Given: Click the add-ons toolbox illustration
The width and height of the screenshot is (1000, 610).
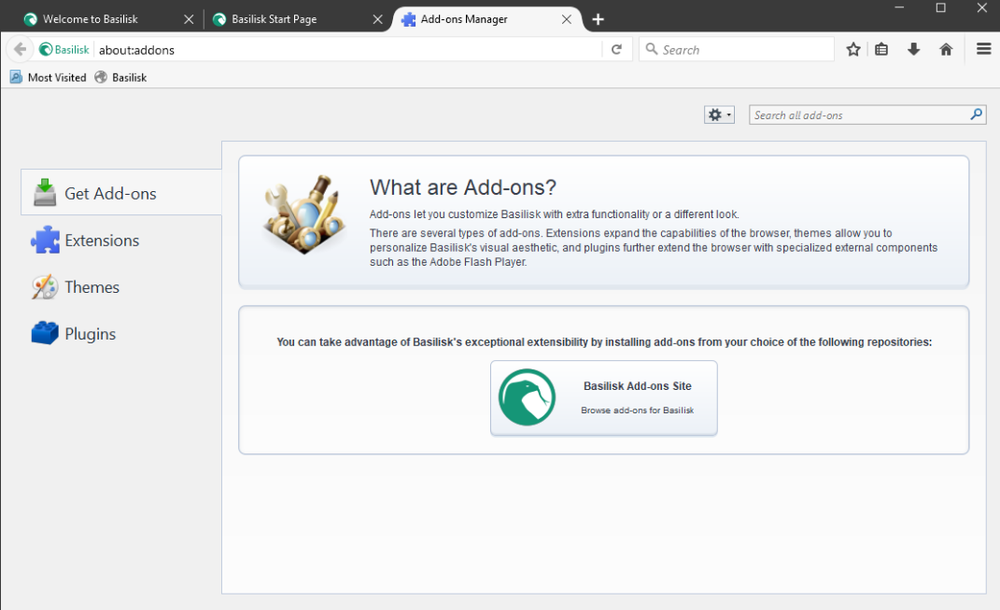Looking at the screenshot, I should (305, 214).
